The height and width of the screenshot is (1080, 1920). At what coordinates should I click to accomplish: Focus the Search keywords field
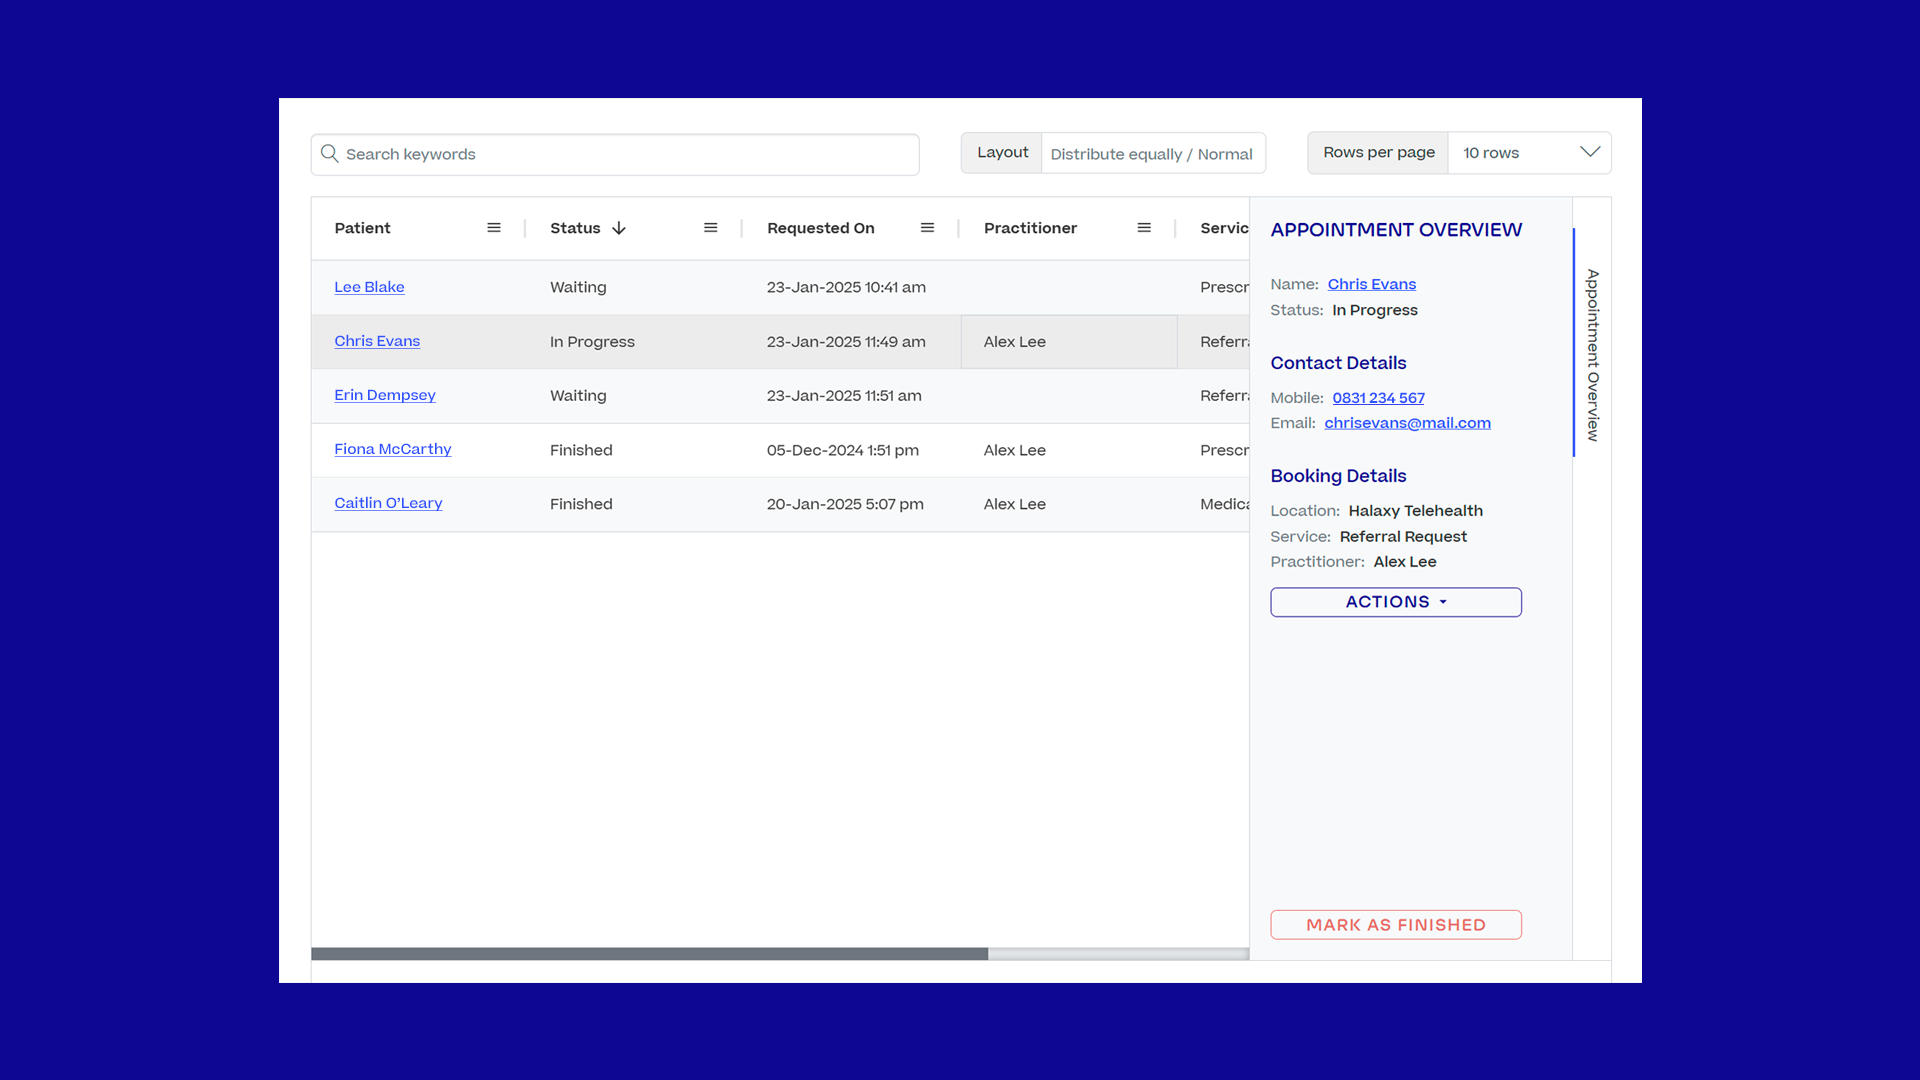coord(615,154)
